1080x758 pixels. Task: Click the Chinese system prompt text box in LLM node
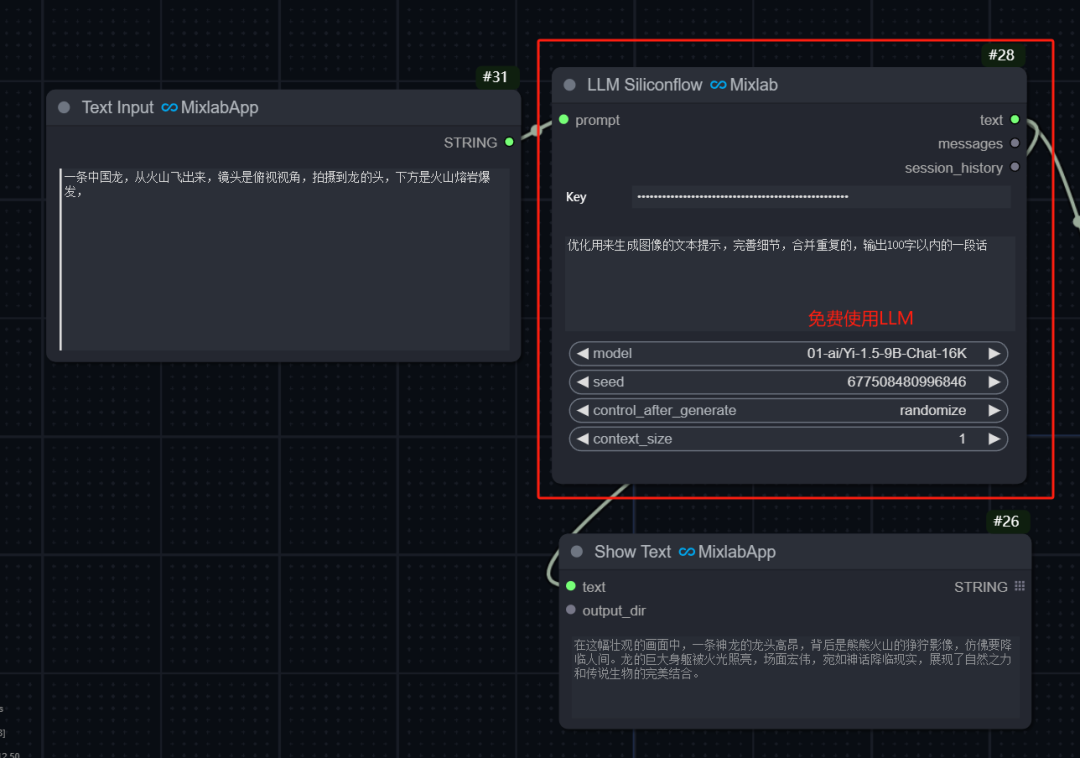pyautogui.click(x=789, y=284)
